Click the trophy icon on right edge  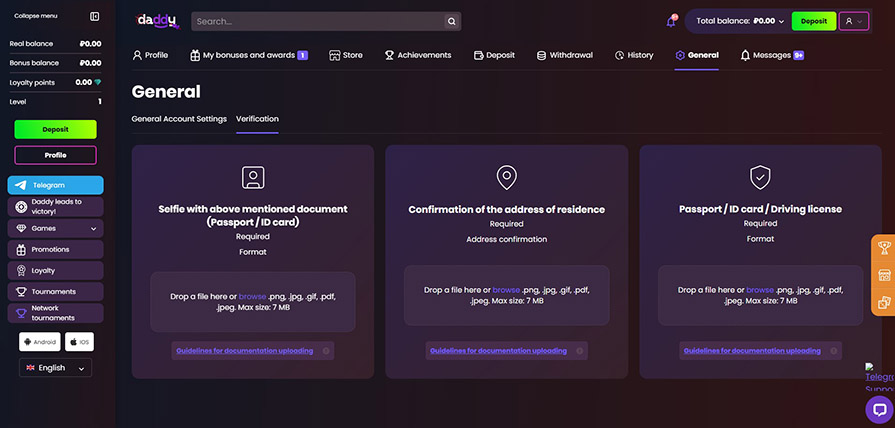coord(884,248)
